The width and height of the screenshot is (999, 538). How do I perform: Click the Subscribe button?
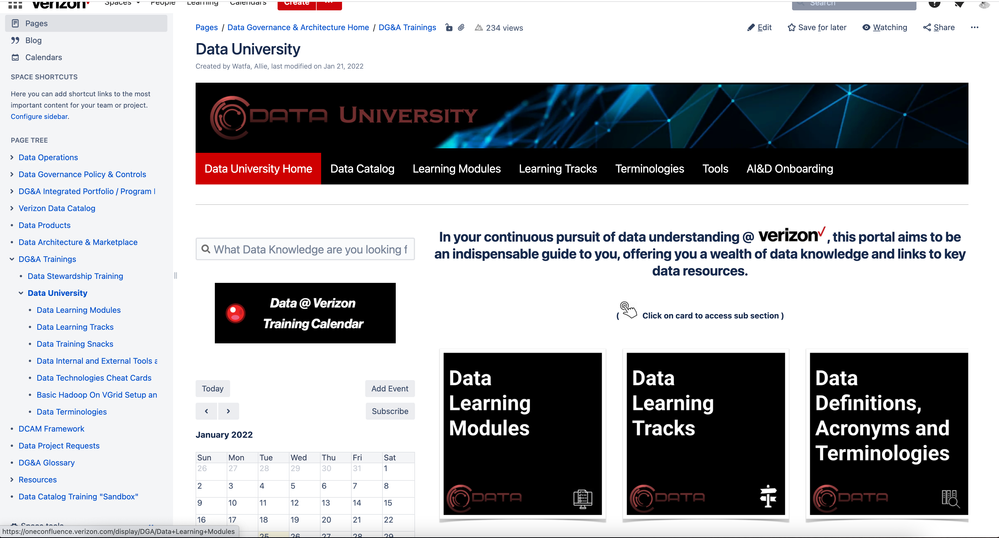pyautogui.click(x=390, y=411)
